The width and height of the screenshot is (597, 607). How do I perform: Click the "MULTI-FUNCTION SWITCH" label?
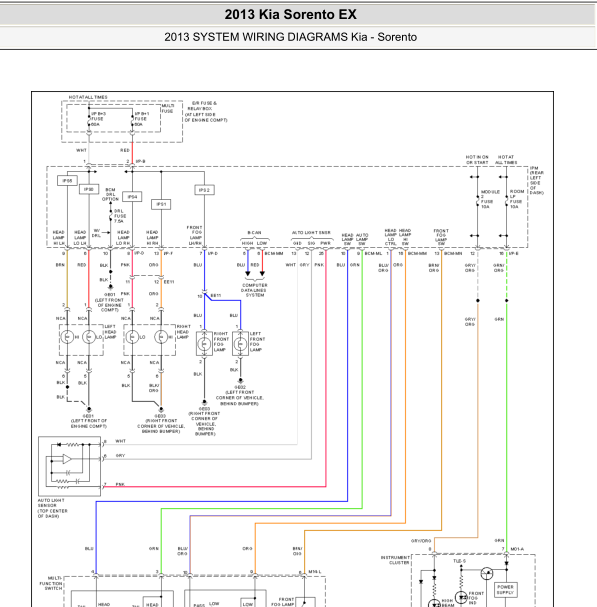51,583
